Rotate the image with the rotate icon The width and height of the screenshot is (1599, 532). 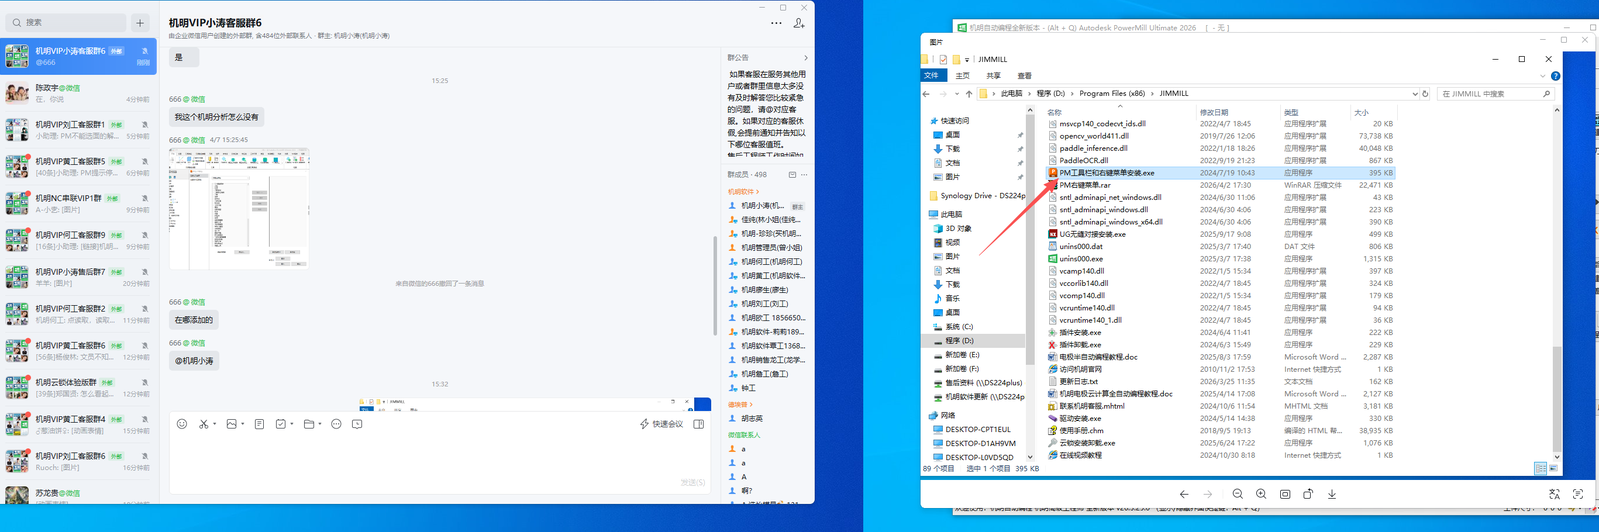1308,494
